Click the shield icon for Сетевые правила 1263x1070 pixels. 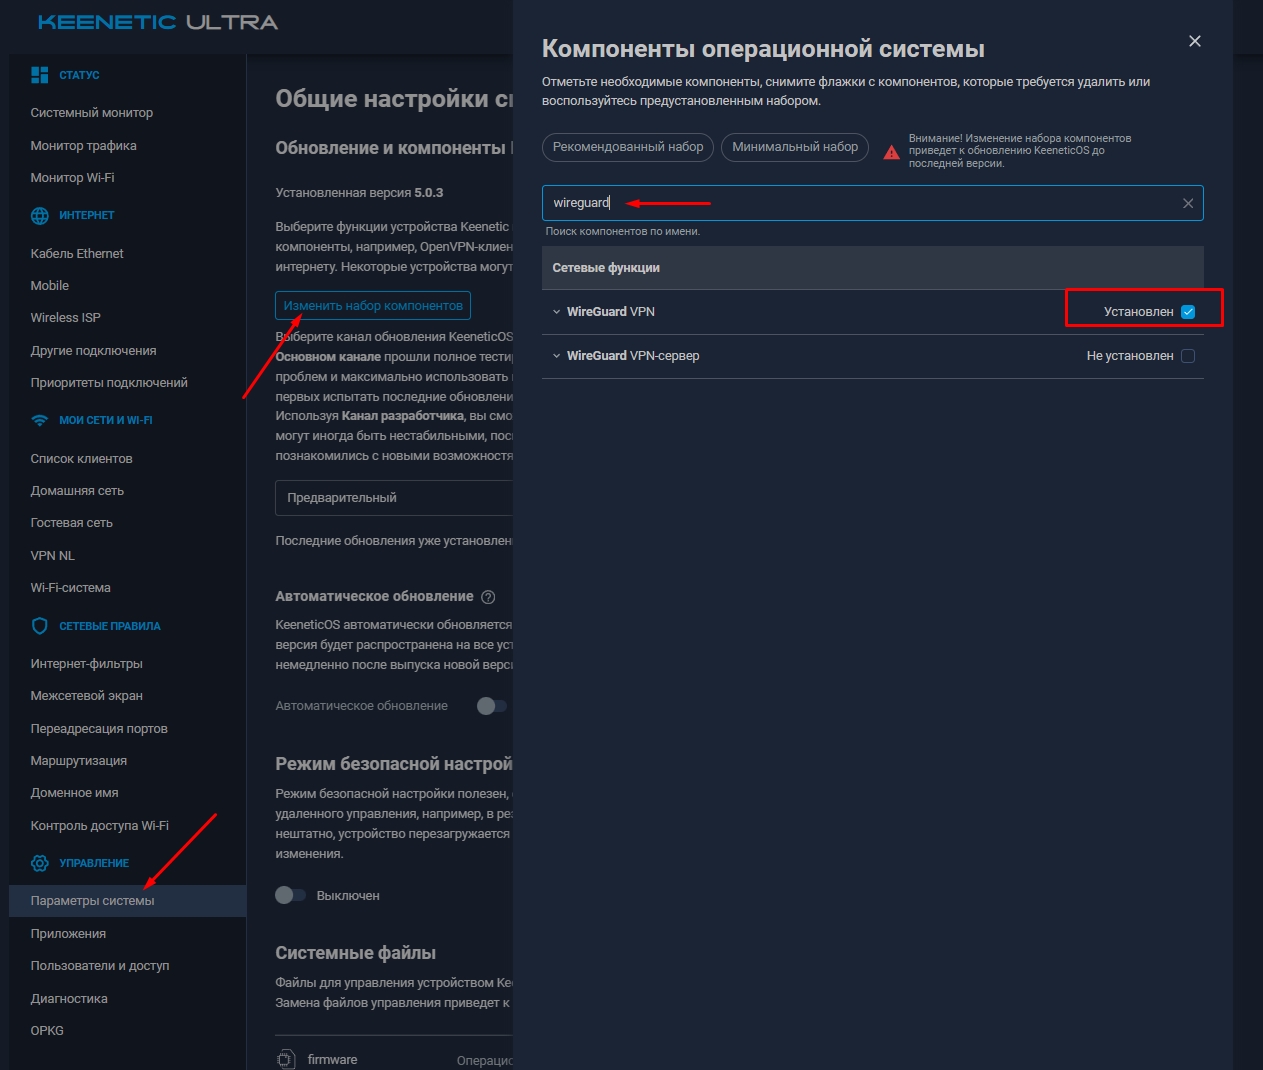pos(38,625)
